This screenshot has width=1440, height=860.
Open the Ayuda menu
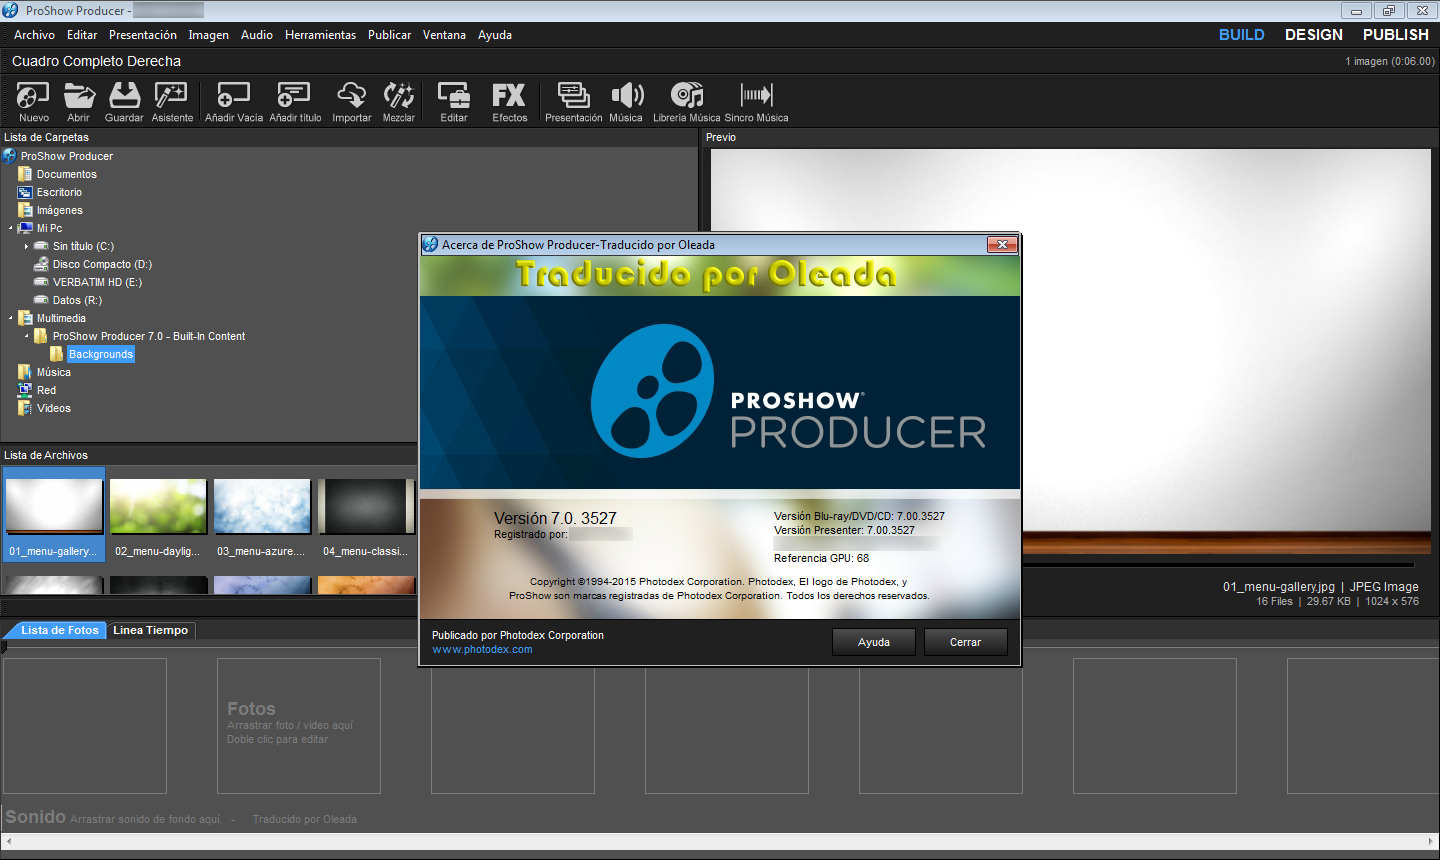click(x=495, y=35)
